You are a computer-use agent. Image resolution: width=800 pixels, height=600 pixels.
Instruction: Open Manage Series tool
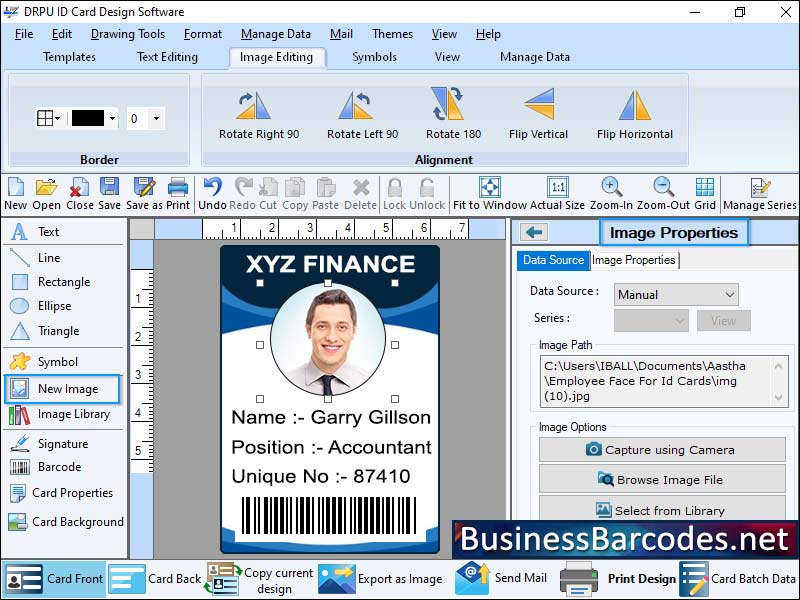[760, 194]
